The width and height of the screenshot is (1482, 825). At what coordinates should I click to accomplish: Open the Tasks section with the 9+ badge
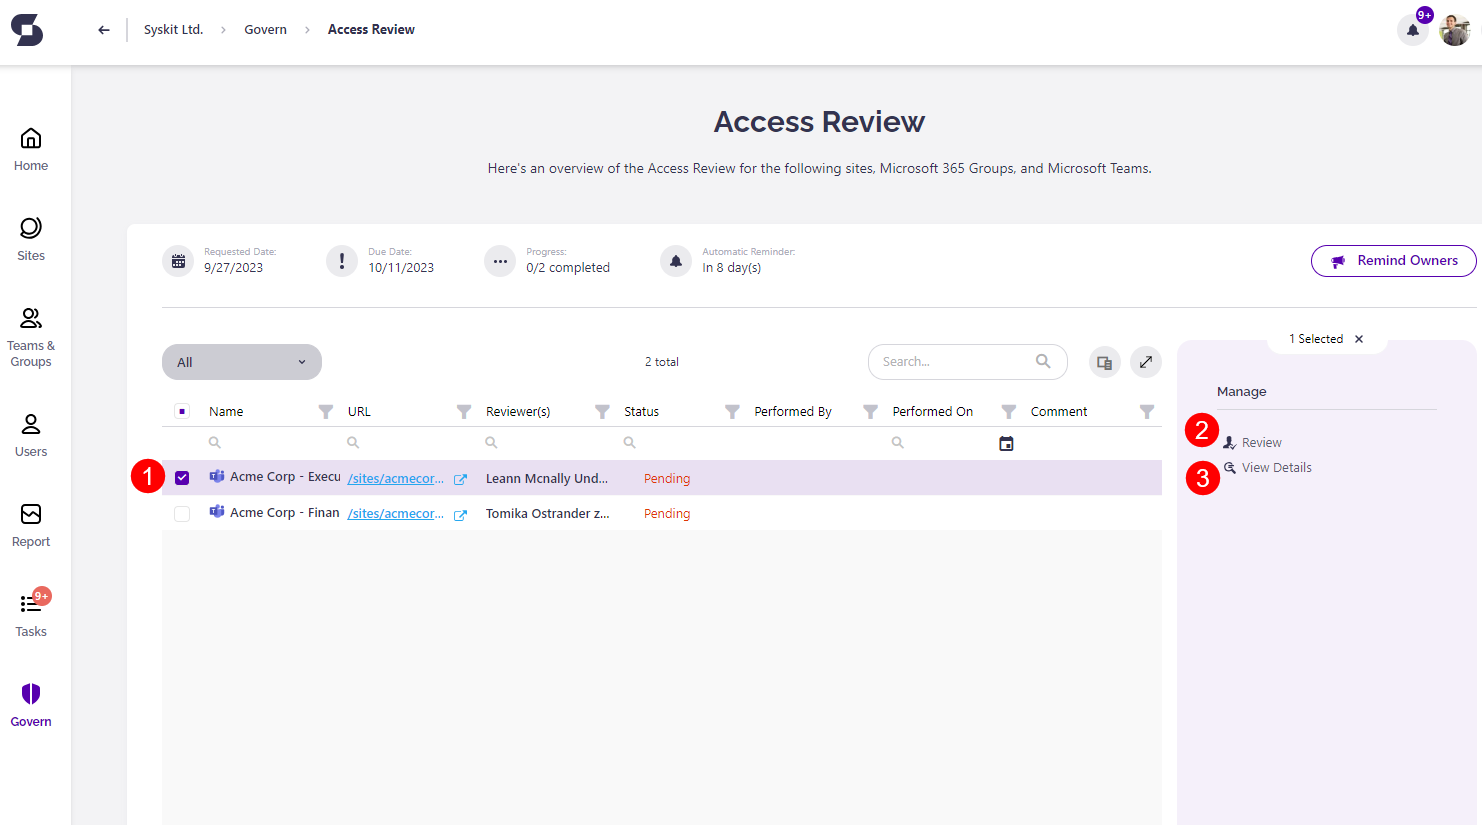(31, 613)
